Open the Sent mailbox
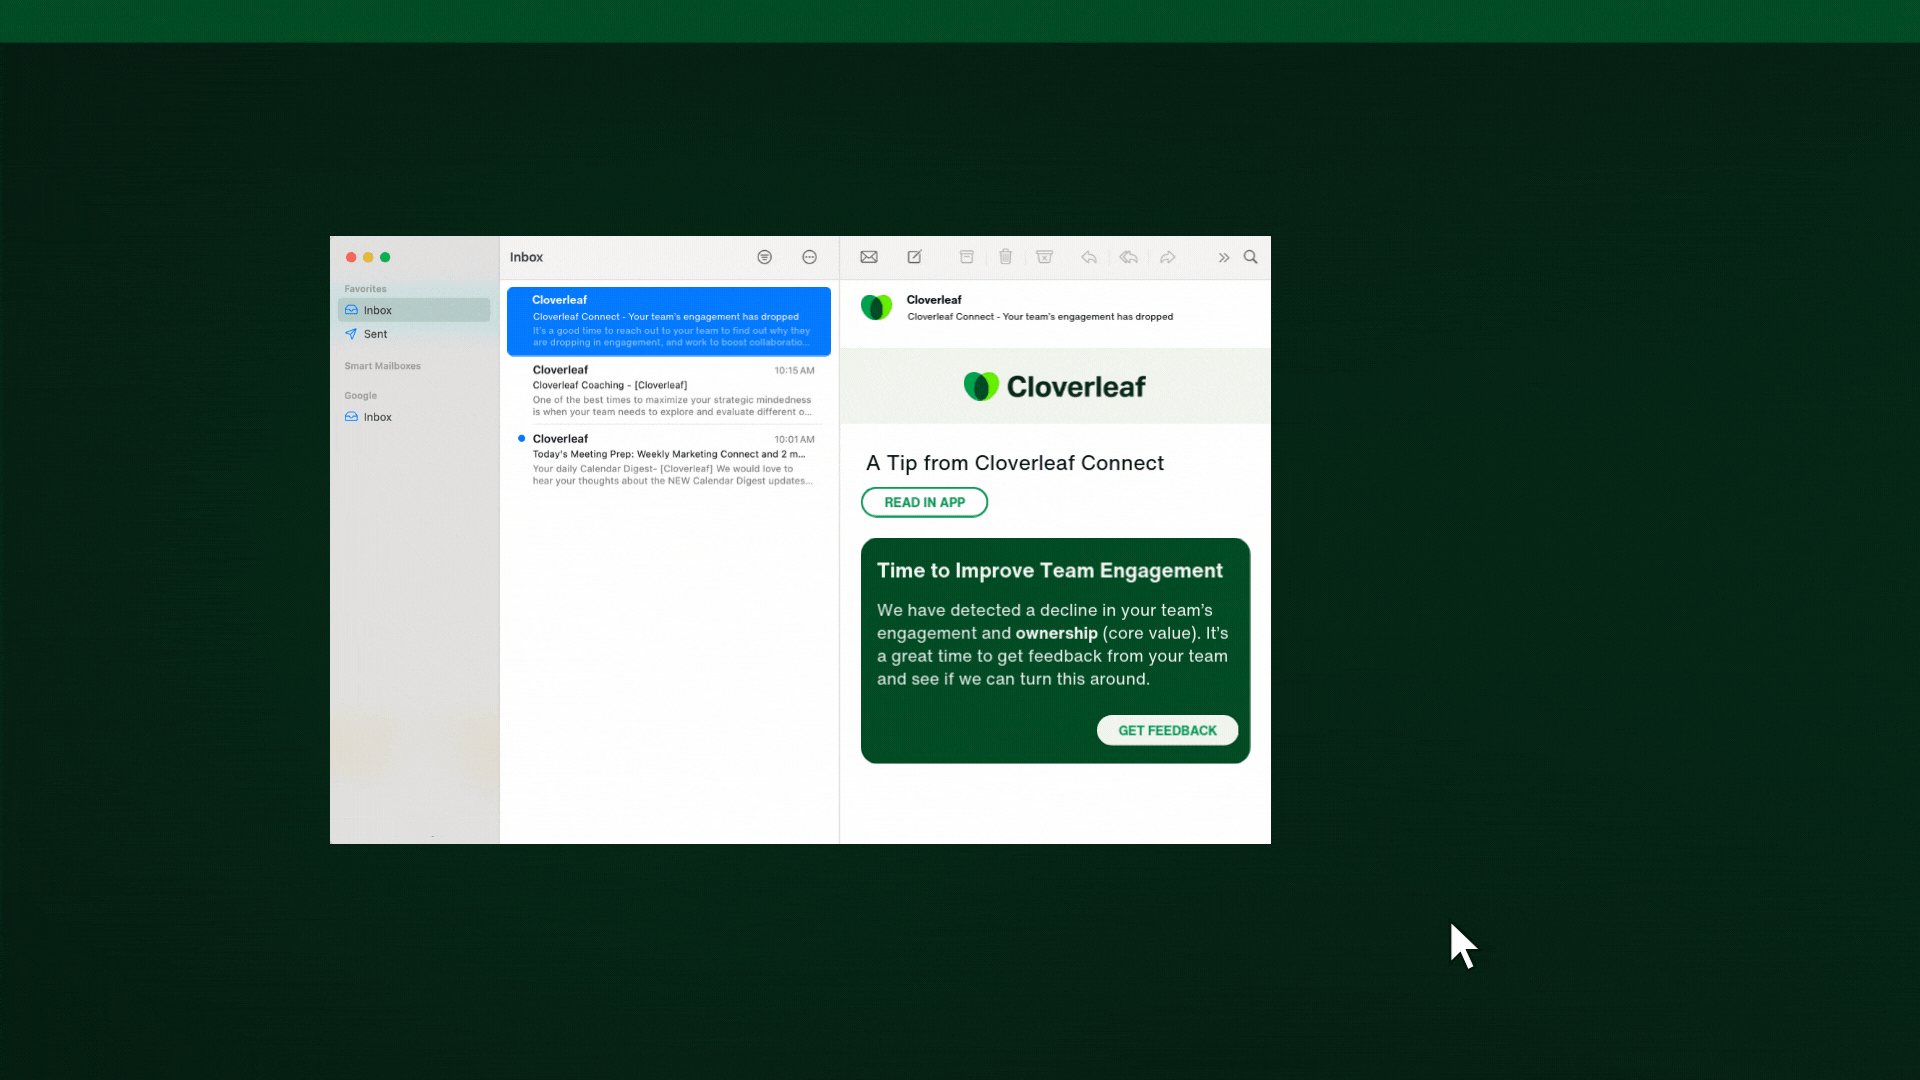Screen dimensions: 1920x1080 [375, 334]
